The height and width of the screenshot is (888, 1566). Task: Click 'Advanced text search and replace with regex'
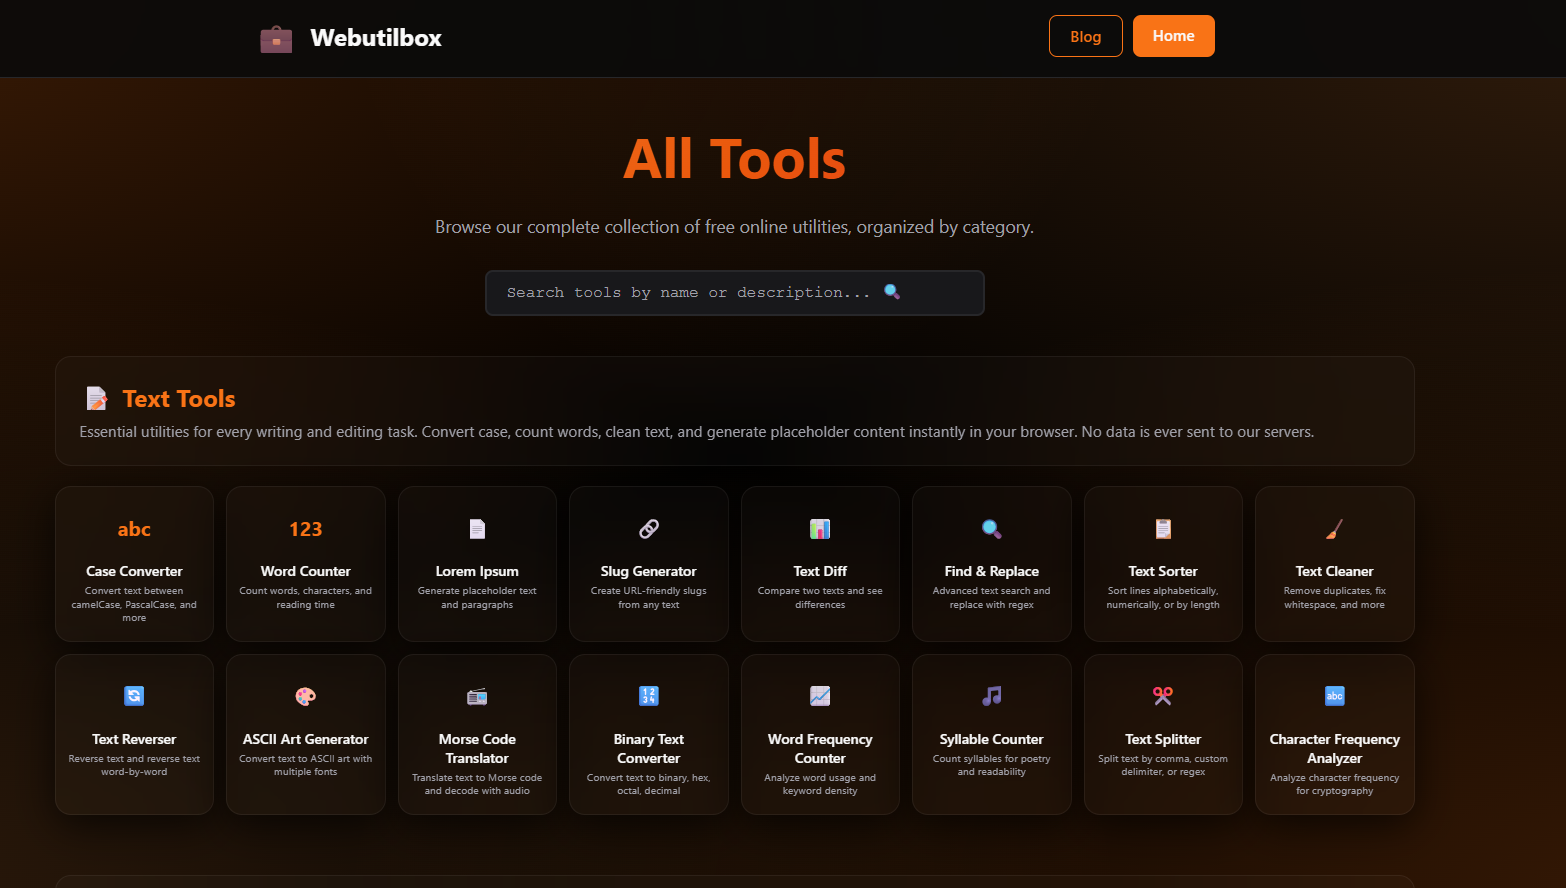(992, 598)
